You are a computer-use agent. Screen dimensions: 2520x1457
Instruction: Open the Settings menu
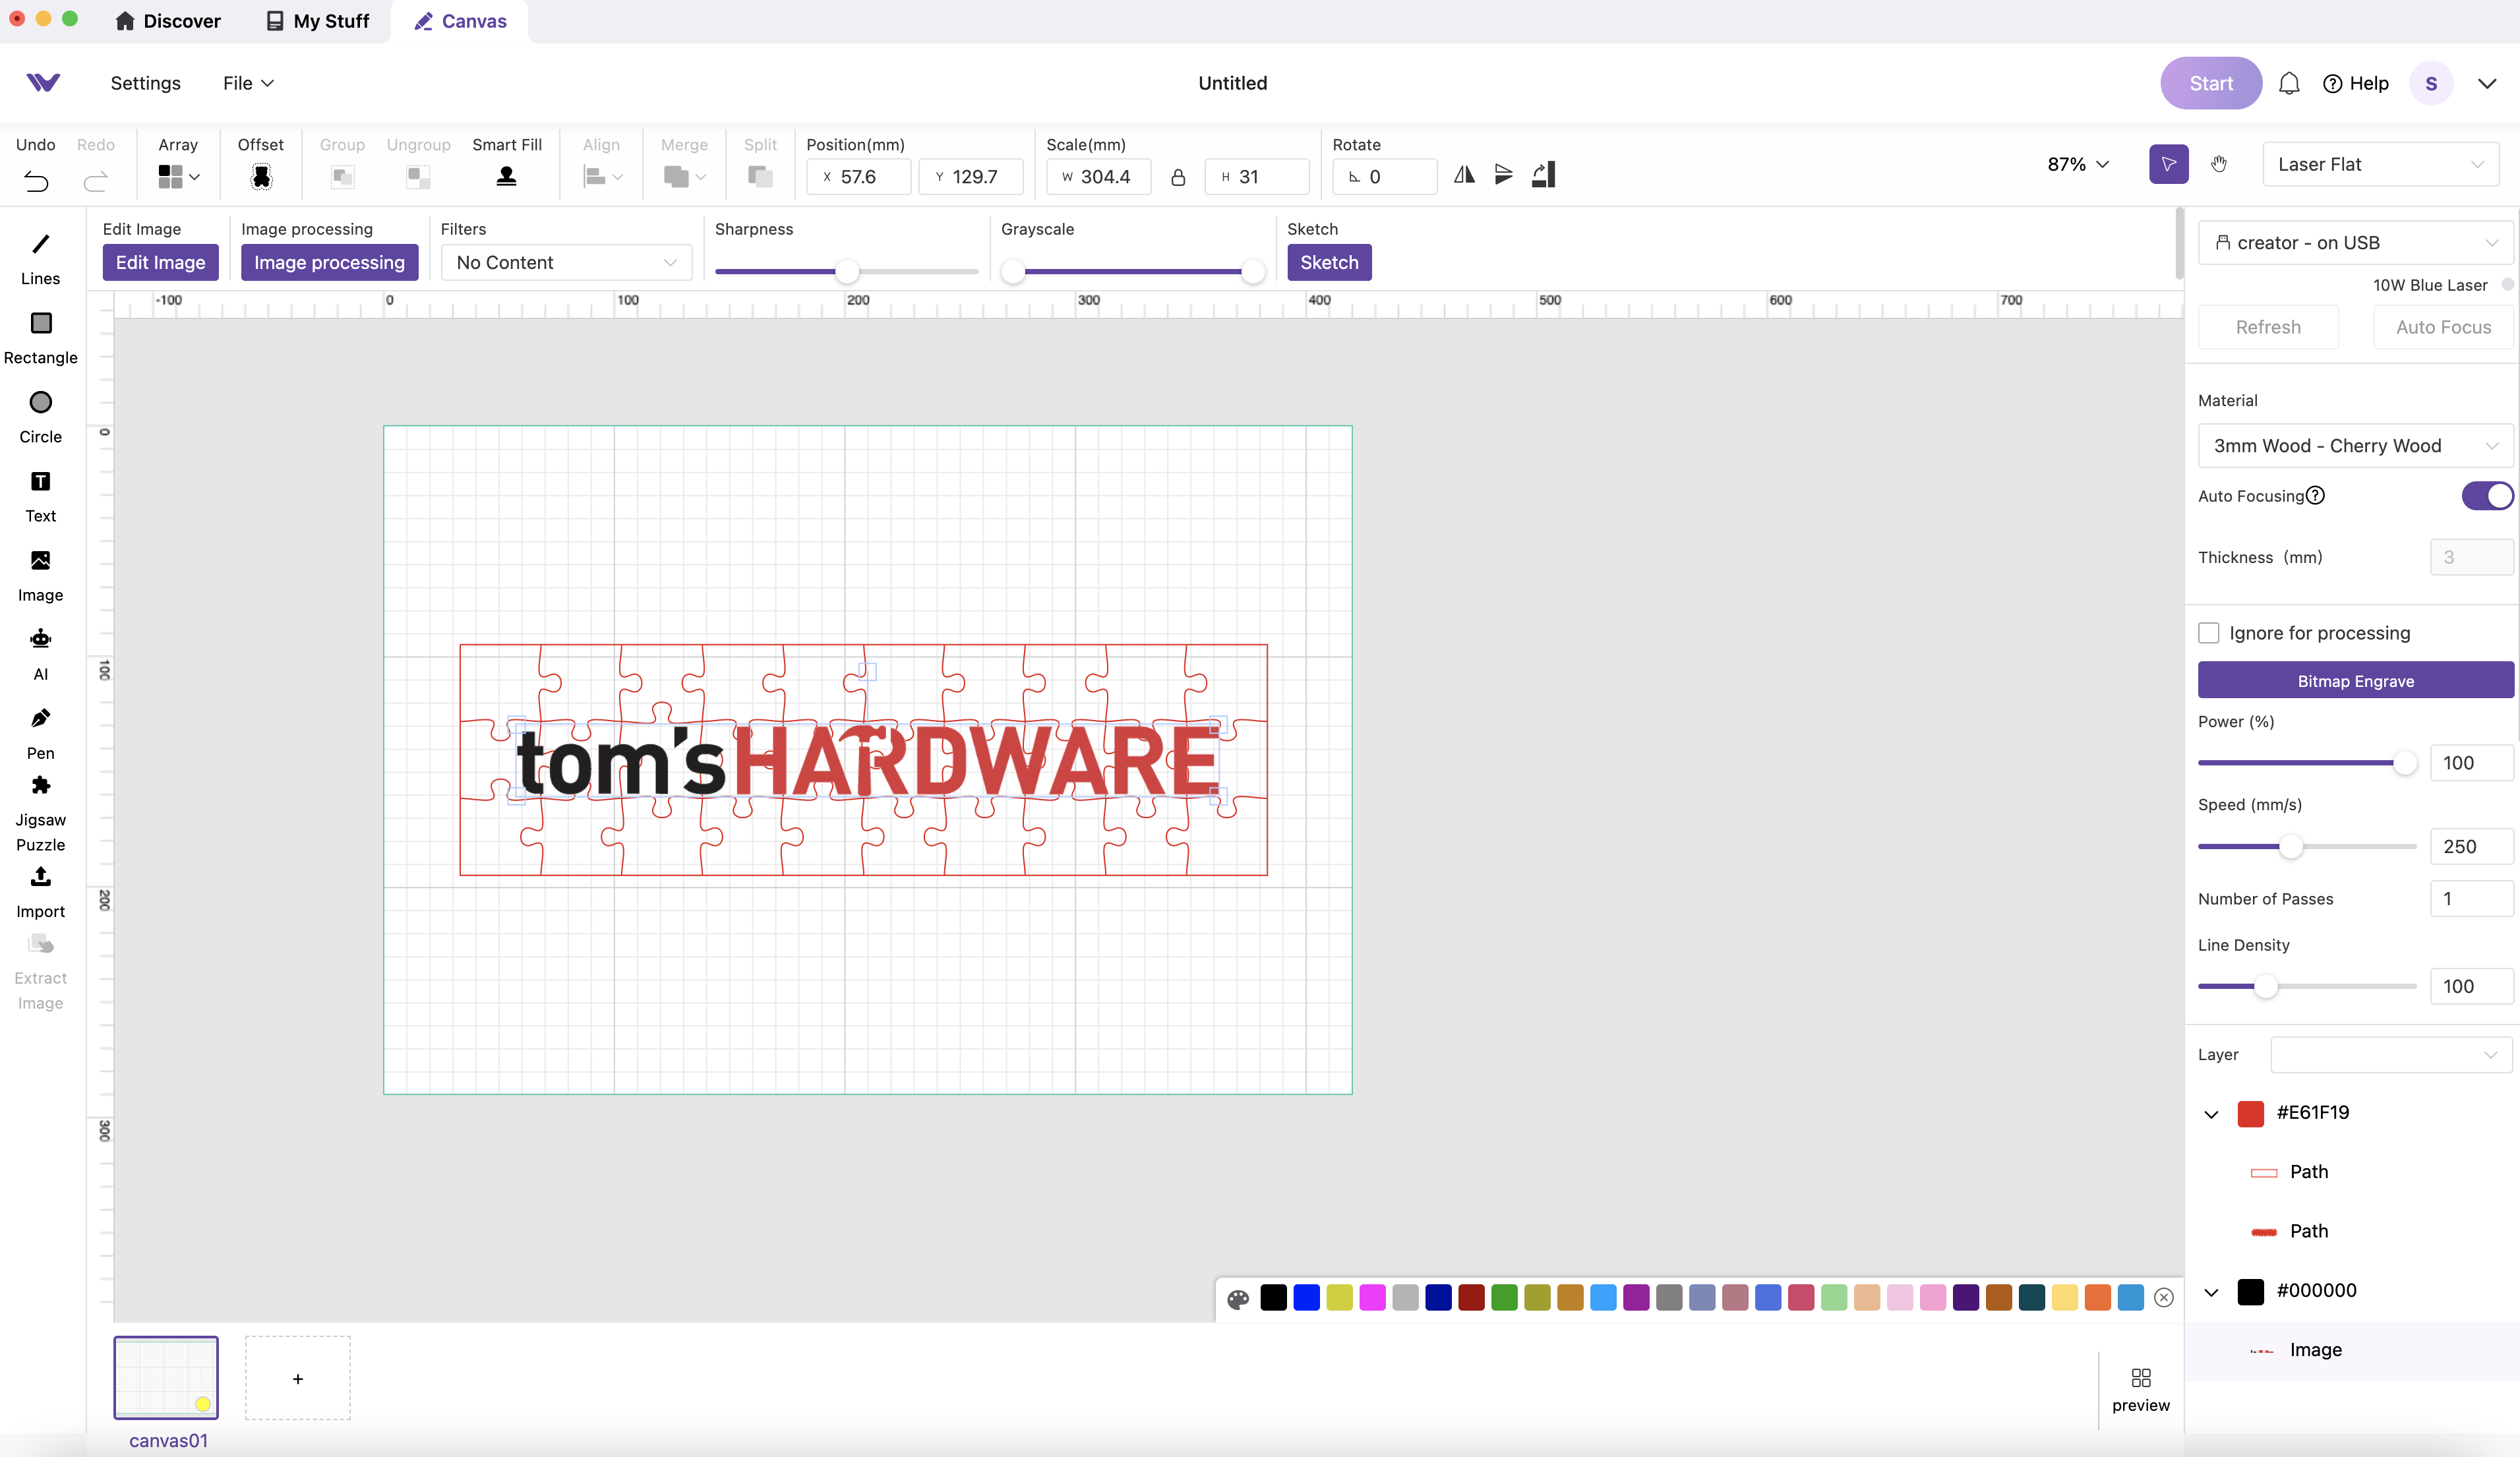tap(145, 83)
